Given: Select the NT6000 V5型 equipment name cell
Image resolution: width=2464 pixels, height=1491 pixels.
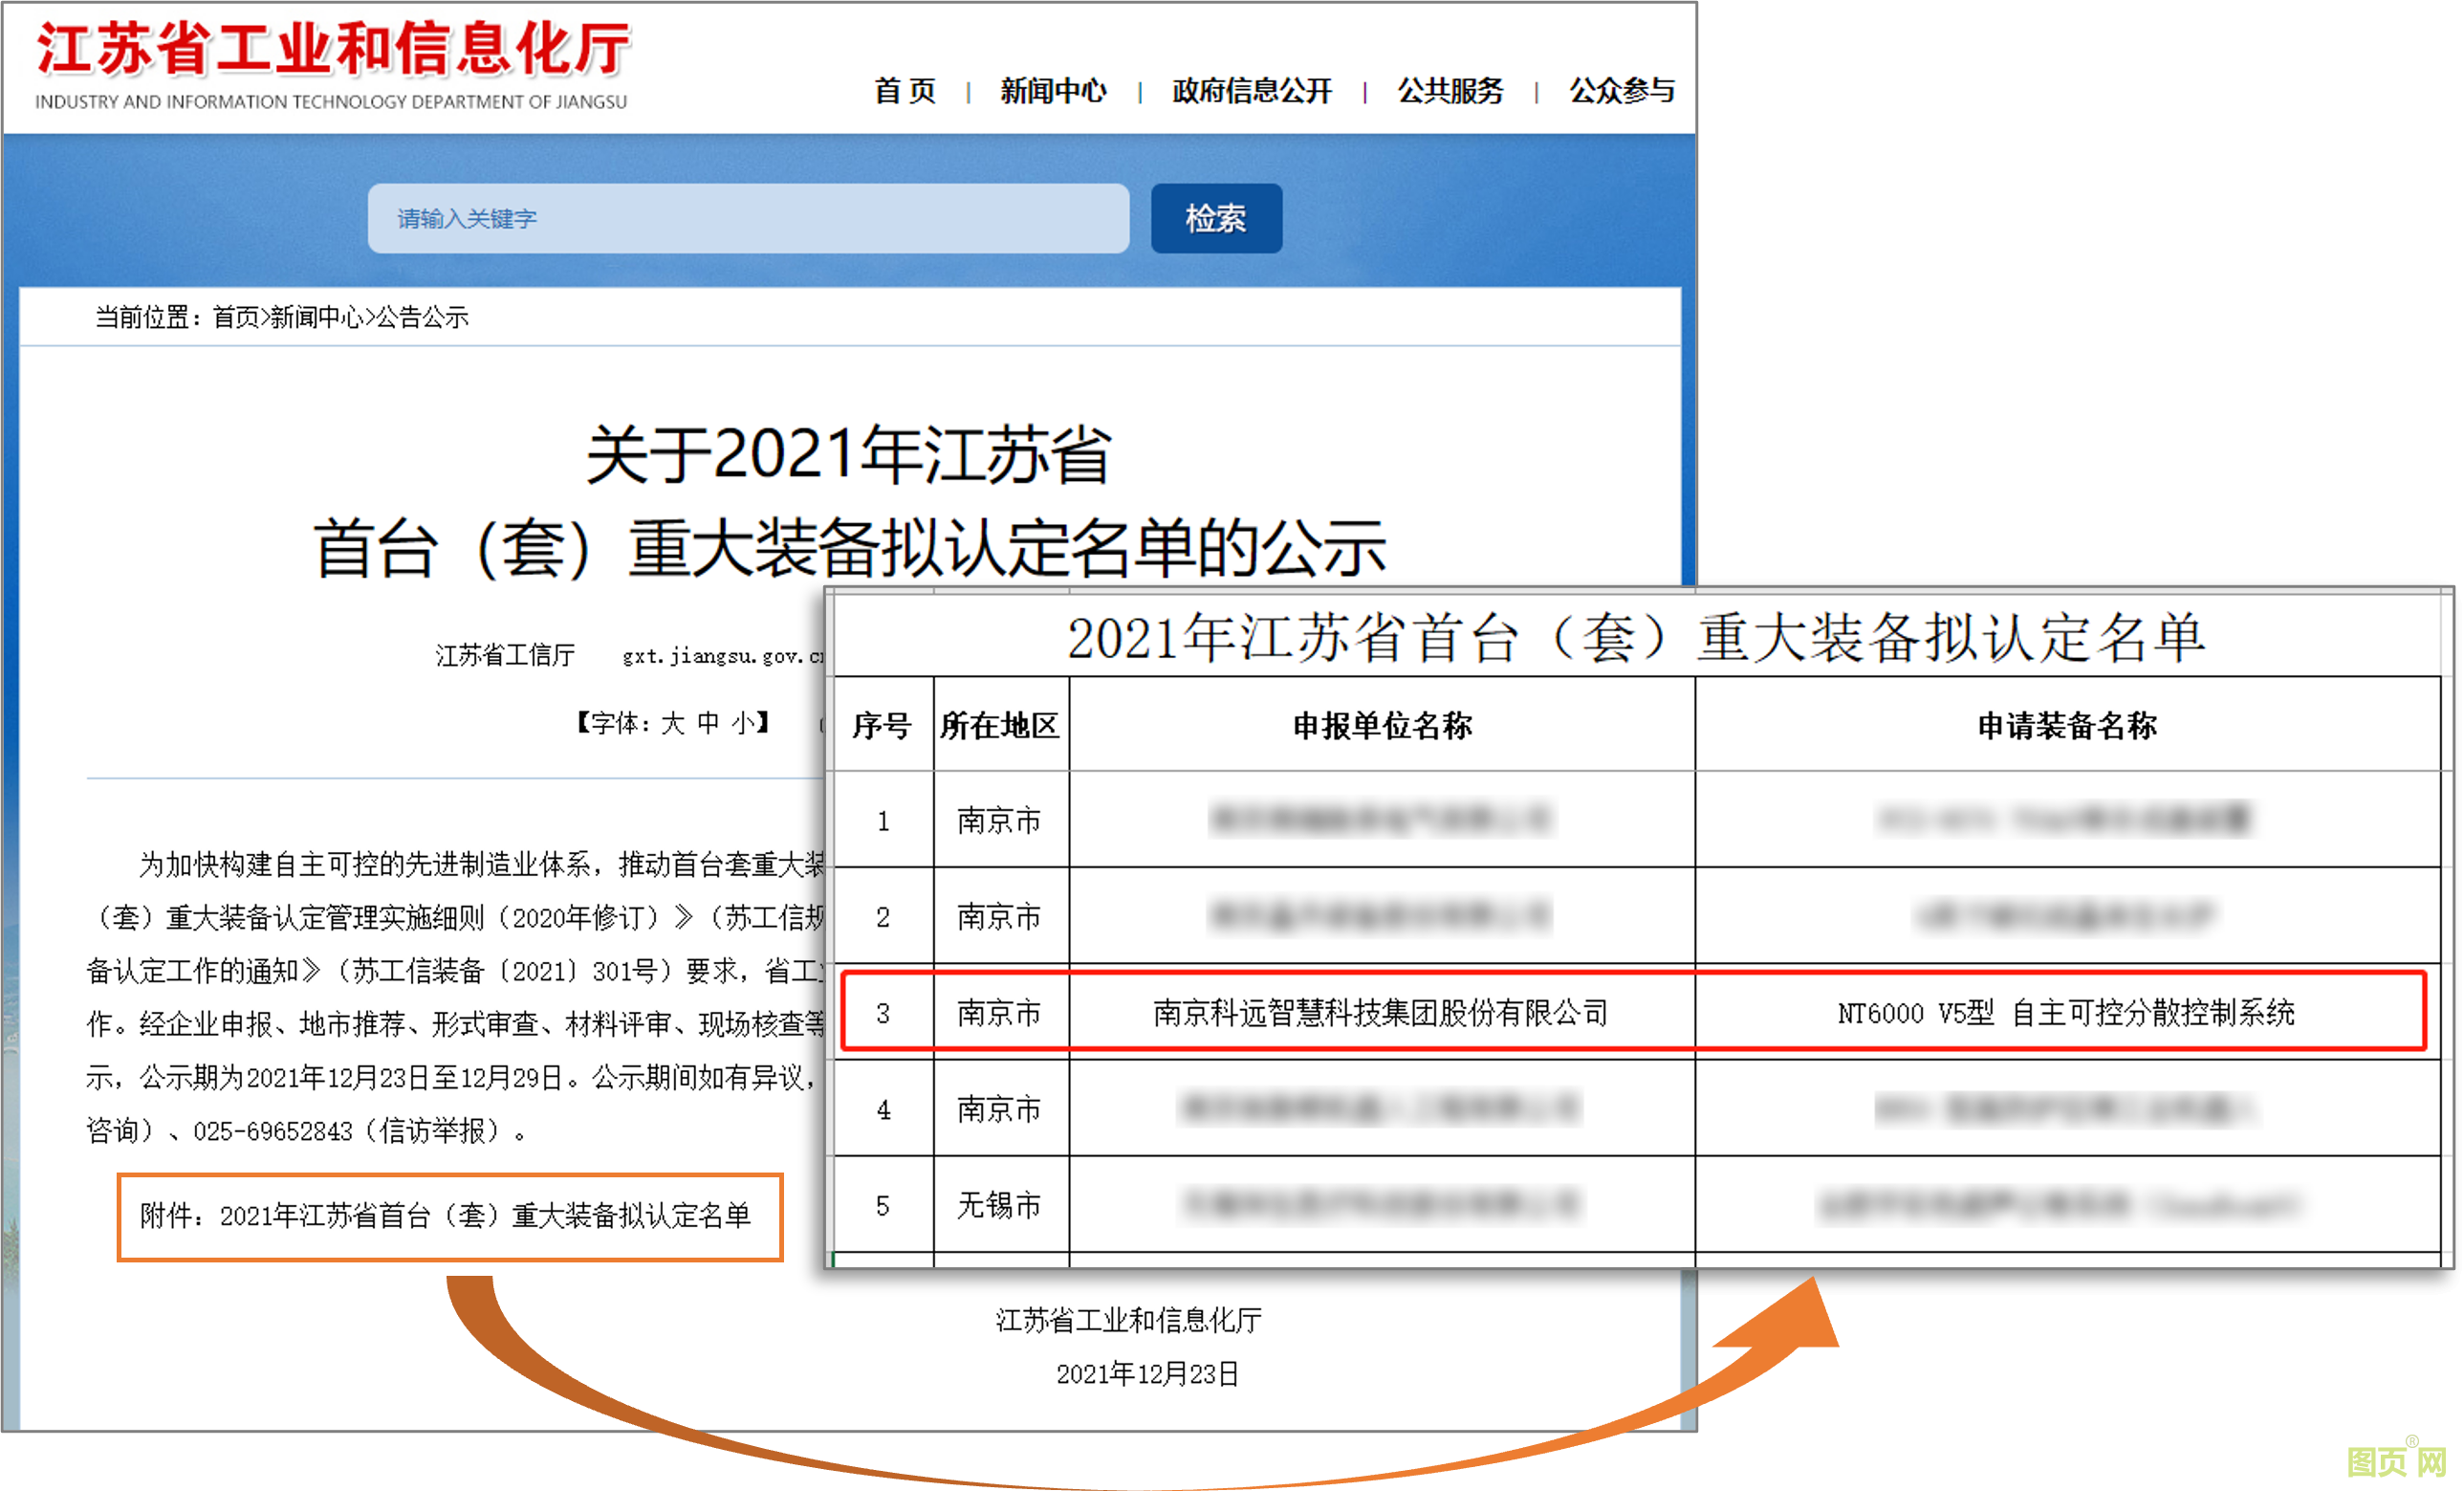Looking at the screenshot, I should pos(2066,1013).
